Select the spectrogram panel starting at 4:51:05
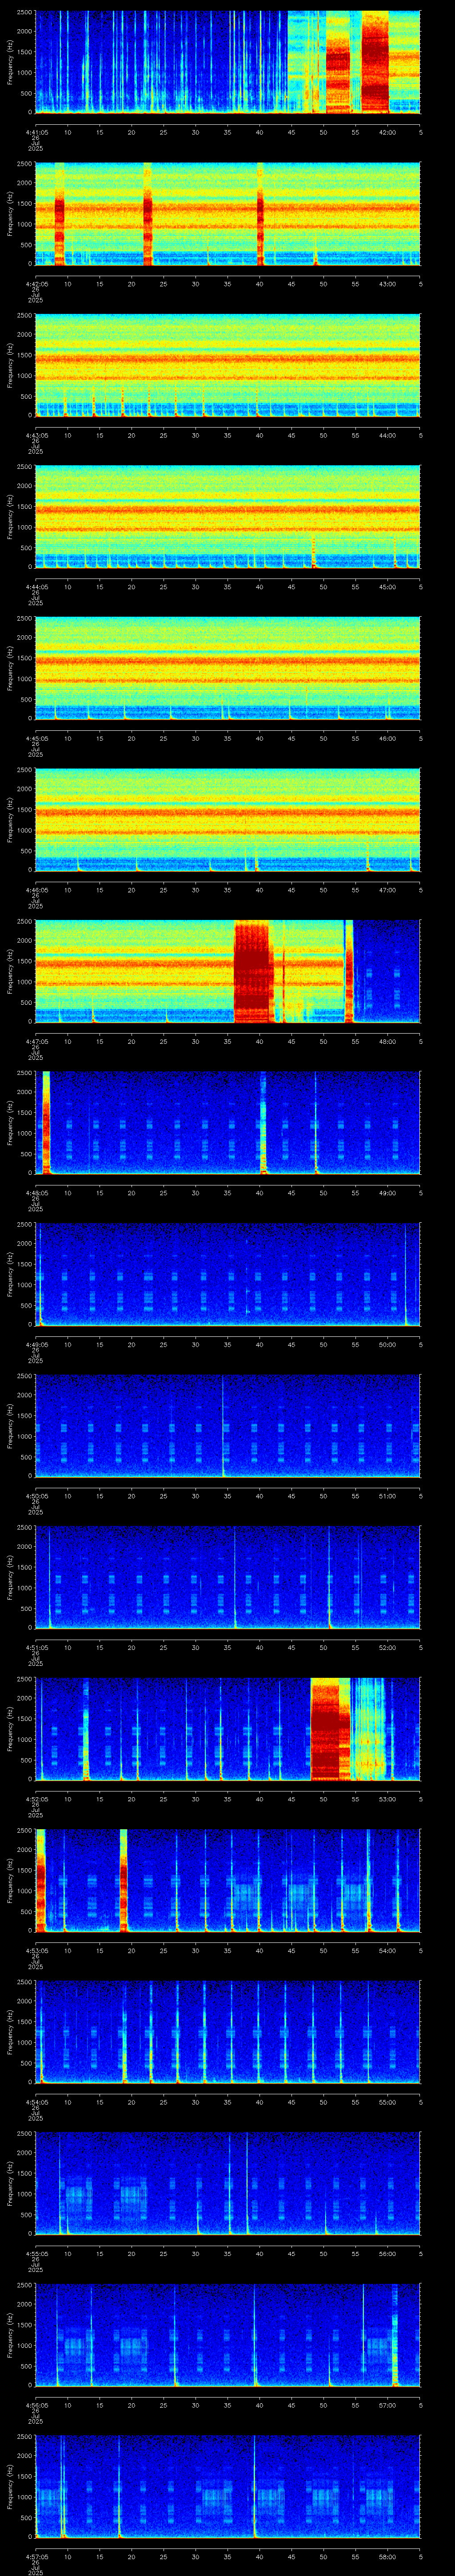Viewport: 455px width, 2576px height. point(227,1577)
